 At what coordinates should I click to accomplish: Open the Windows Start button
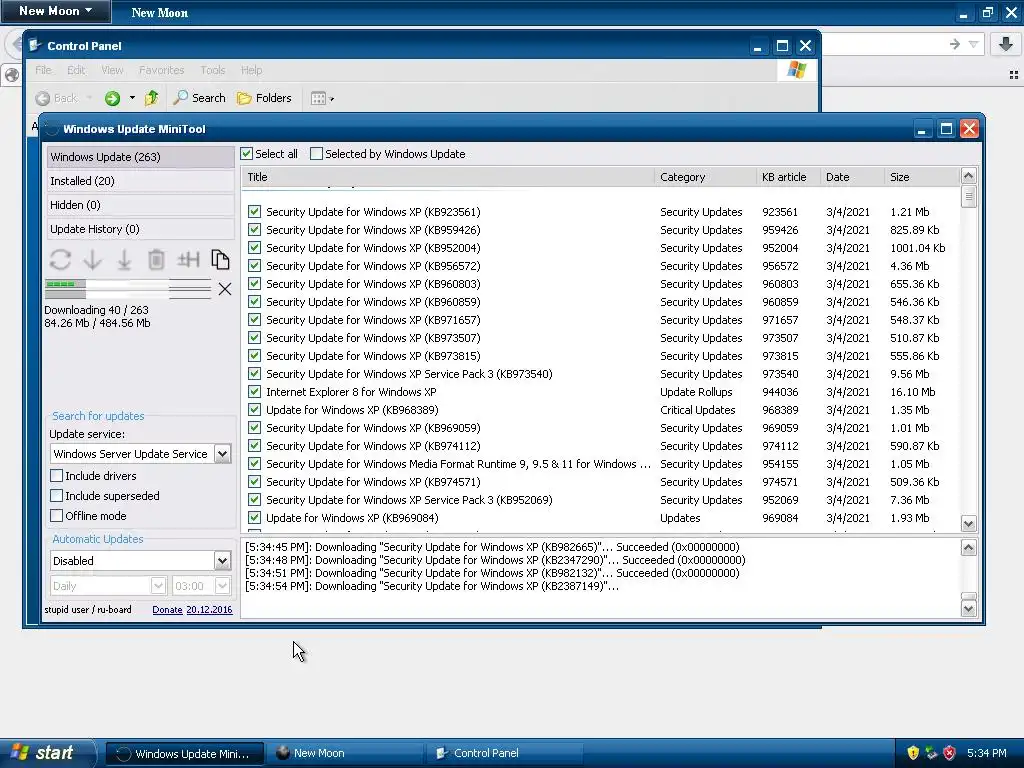(x=47, y=753)
